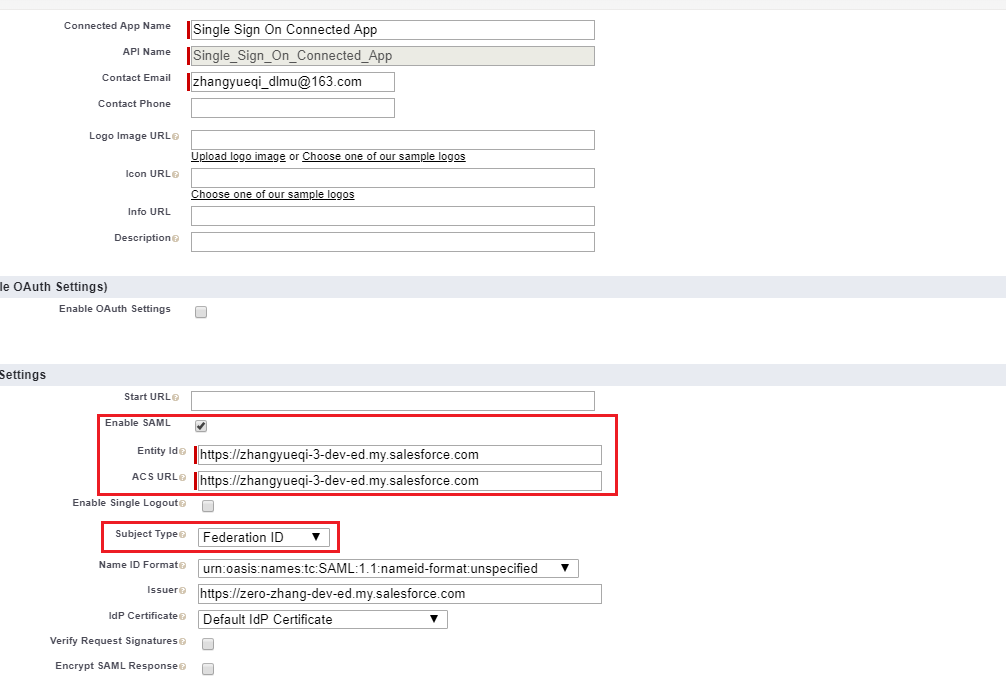1006x681 pixels.
Task: Open help icon beside Subject Type label
Action: [183, 535]
